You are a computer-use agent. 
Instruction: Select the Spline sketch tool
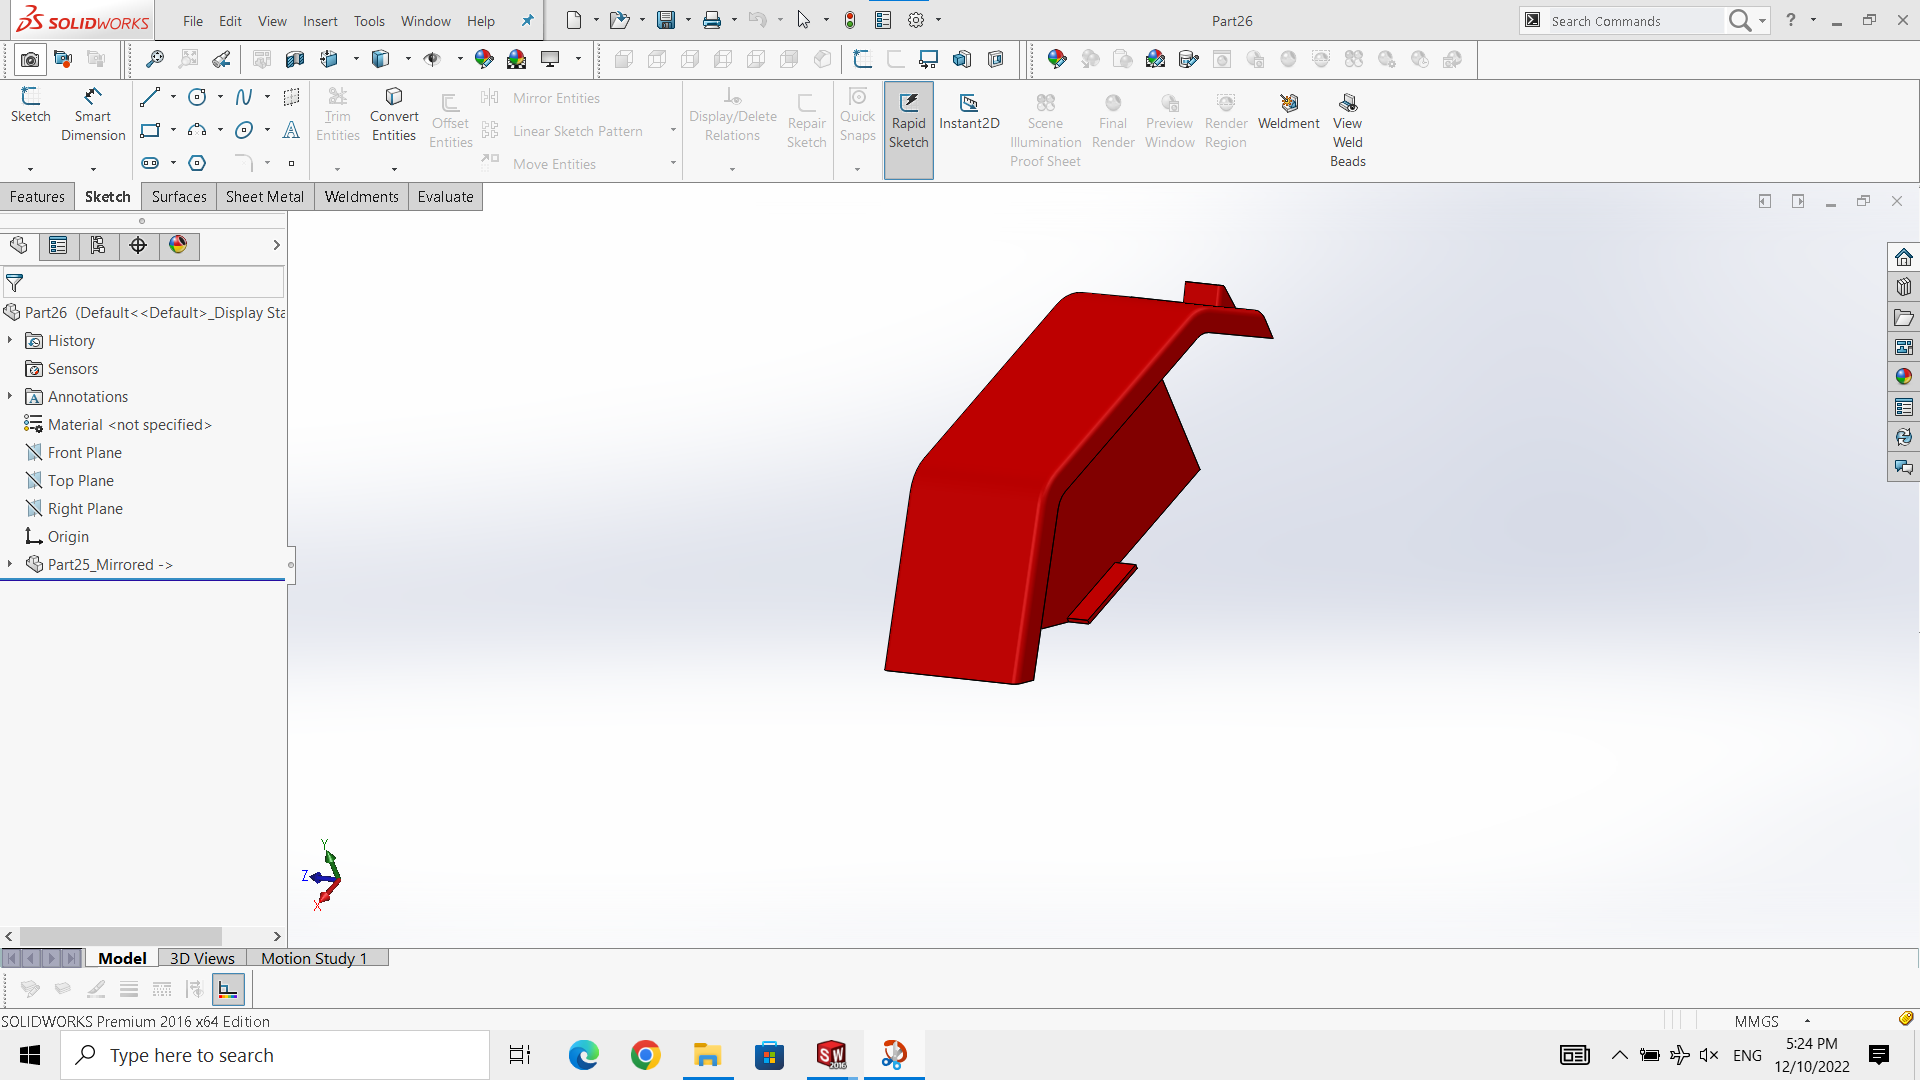[x=244, y=97]
